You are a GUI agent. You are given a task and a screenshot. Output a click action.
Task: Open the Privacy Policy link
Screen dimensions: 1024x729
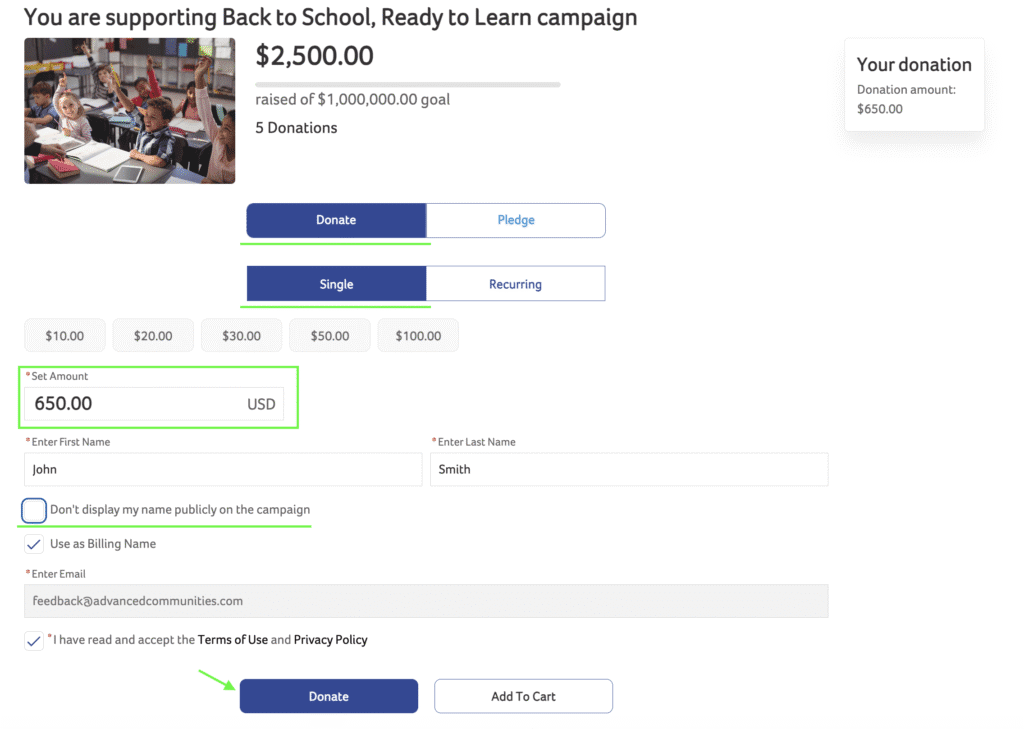(331, 640)
